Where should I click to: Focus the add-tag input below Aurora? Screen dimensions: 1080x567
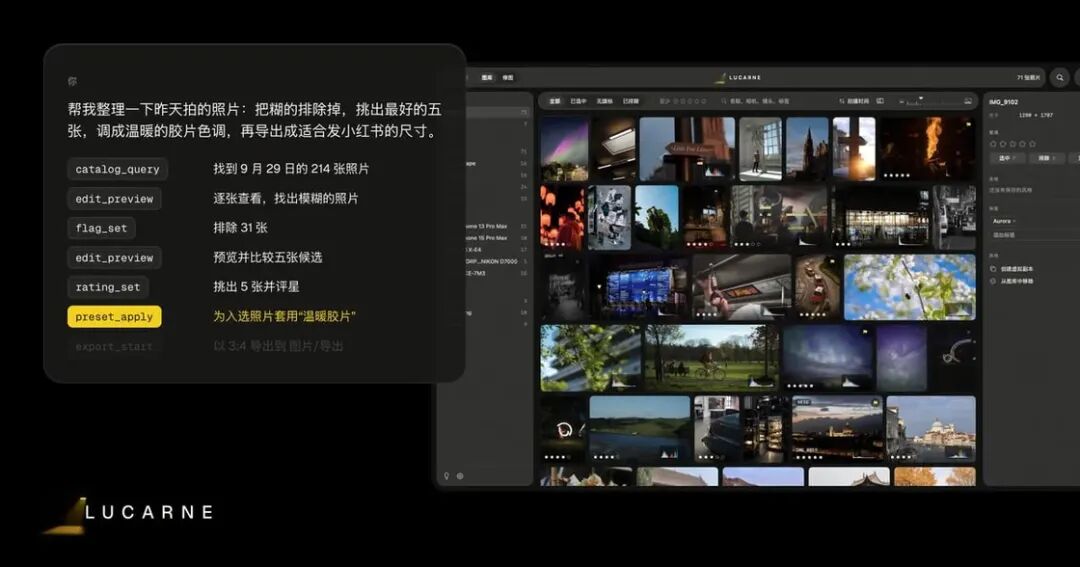coord(1033,236)
